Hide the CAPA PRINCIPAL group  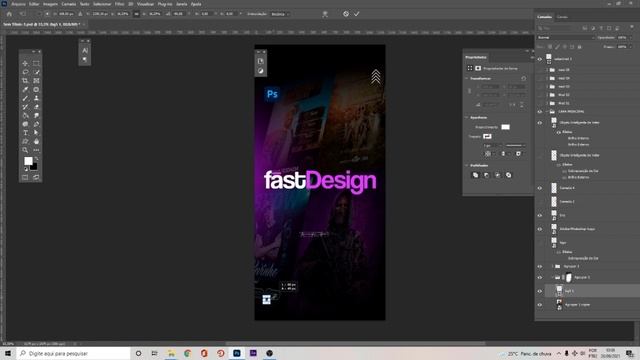[x=540, y=111]
